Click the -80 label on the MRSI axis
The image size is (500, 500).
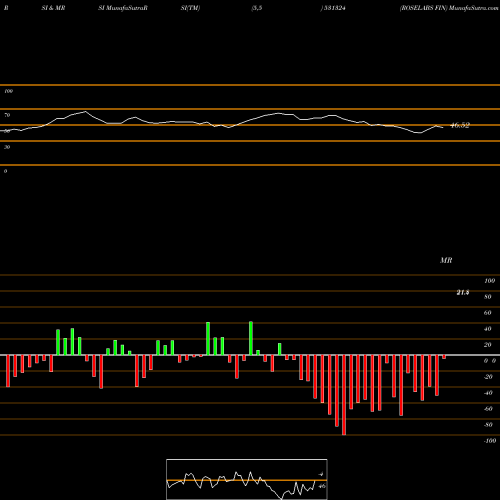pyautogui.click(x=488, y=425)
